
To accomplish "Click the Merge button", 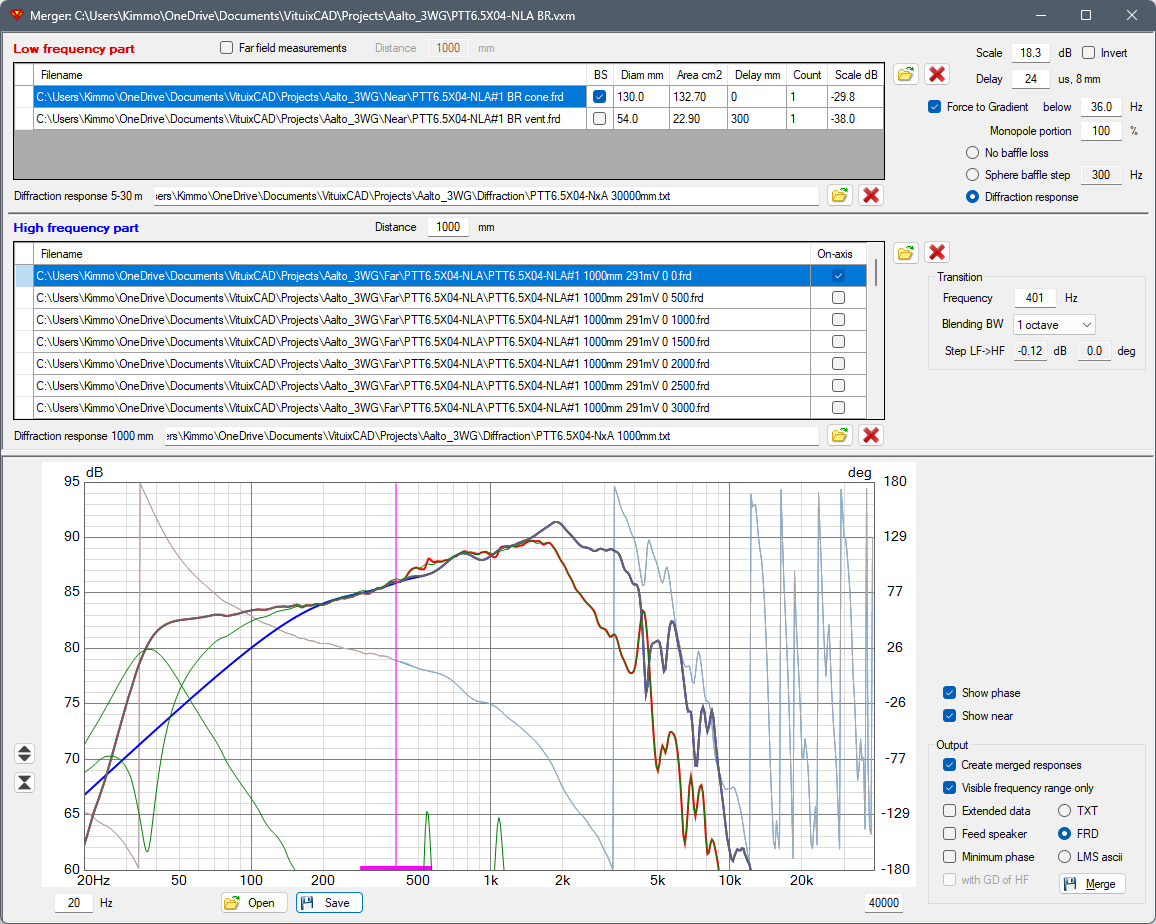I will [1092, 883].
